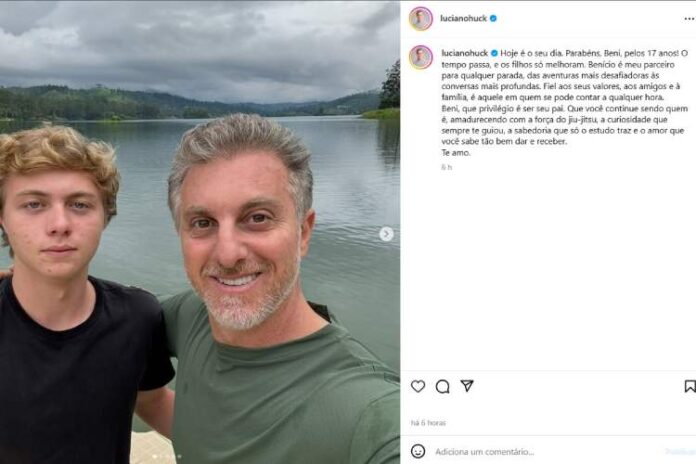Image resolution: width=696 pixels, height=464 pixels.
Task: Open the emoji picker in the comment box
Action: [418, 451]
